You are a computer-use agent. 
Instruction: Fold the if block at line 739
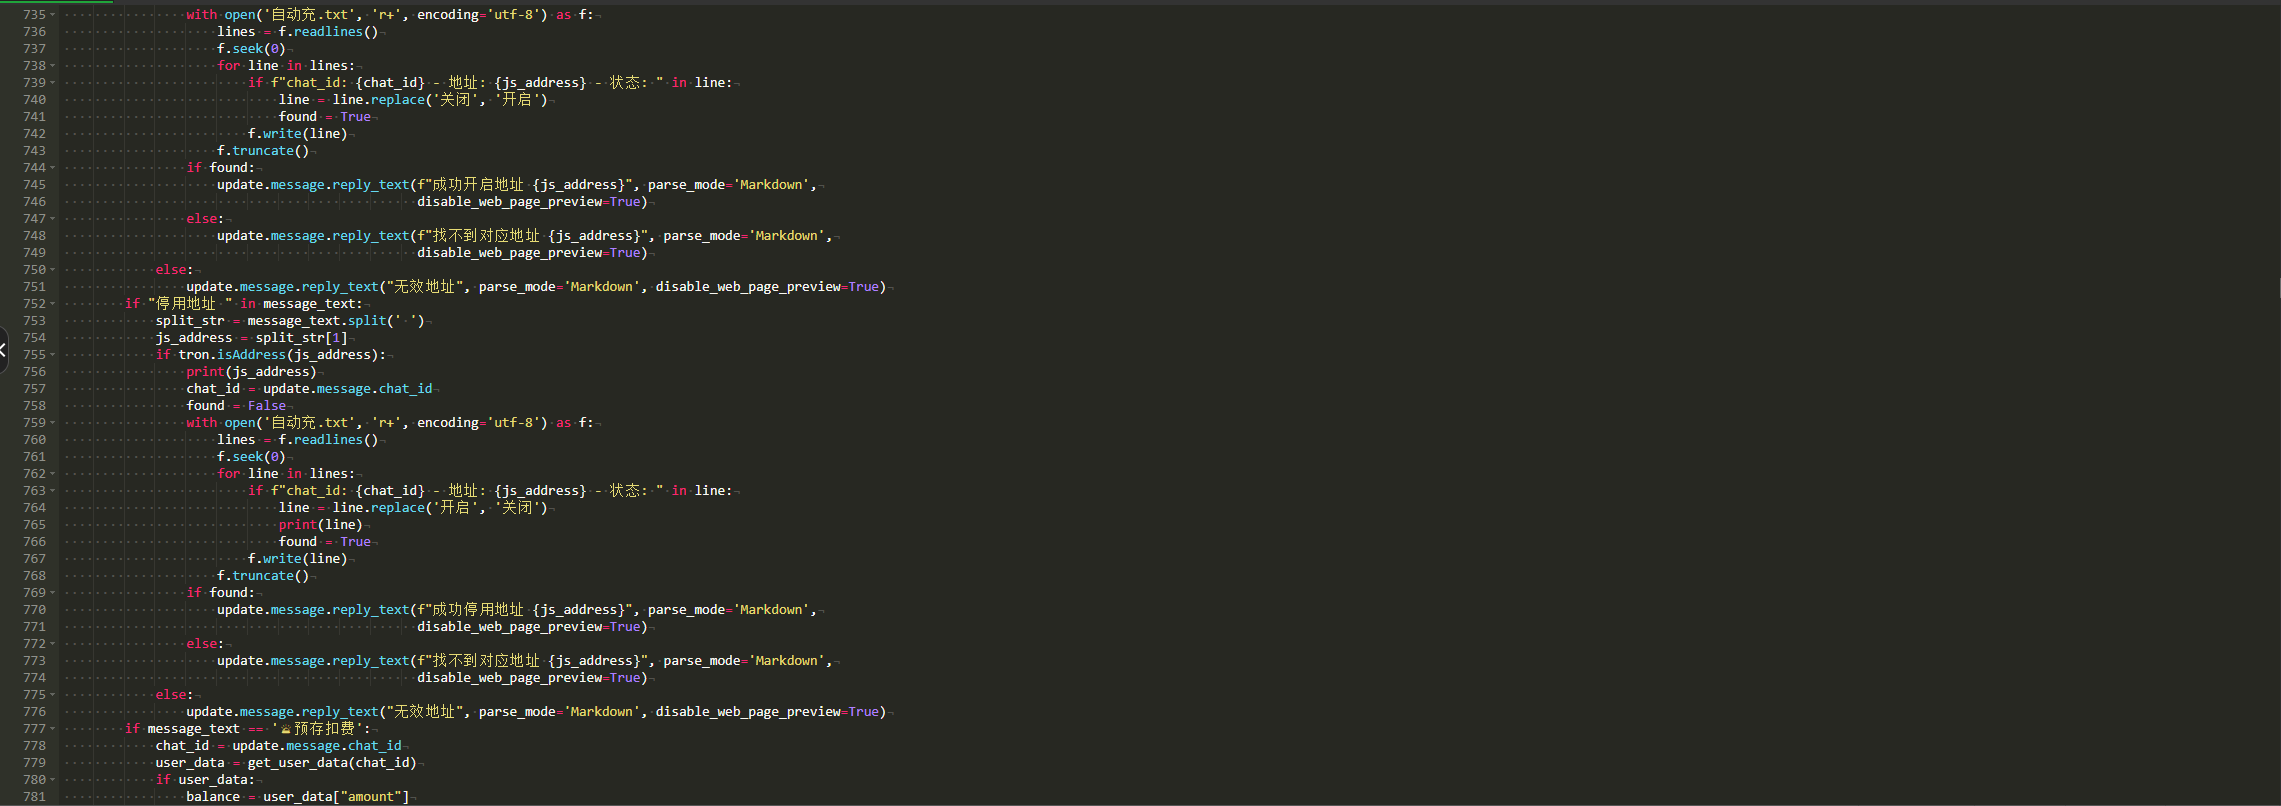[53, 83]
